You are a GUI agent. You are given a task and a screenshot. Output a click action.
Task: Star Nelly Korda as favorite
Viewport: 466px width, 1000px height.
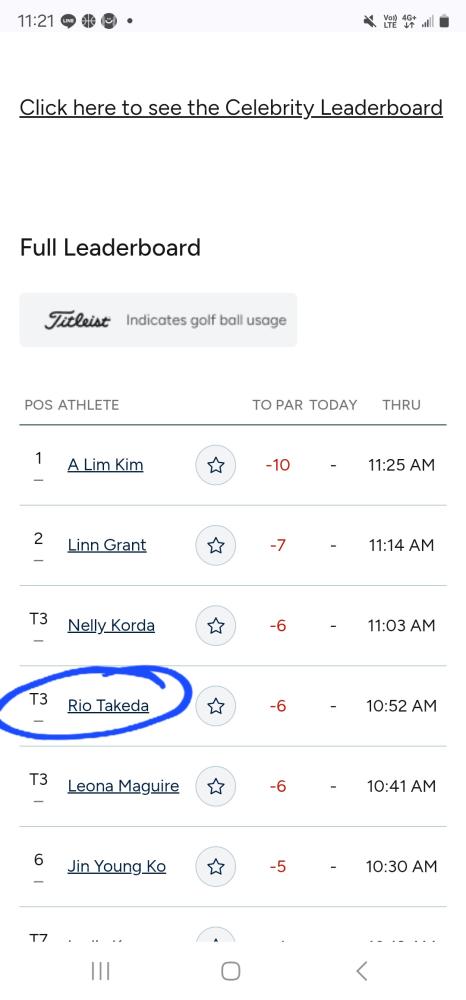pyautogui.click(x=215, y=626)
